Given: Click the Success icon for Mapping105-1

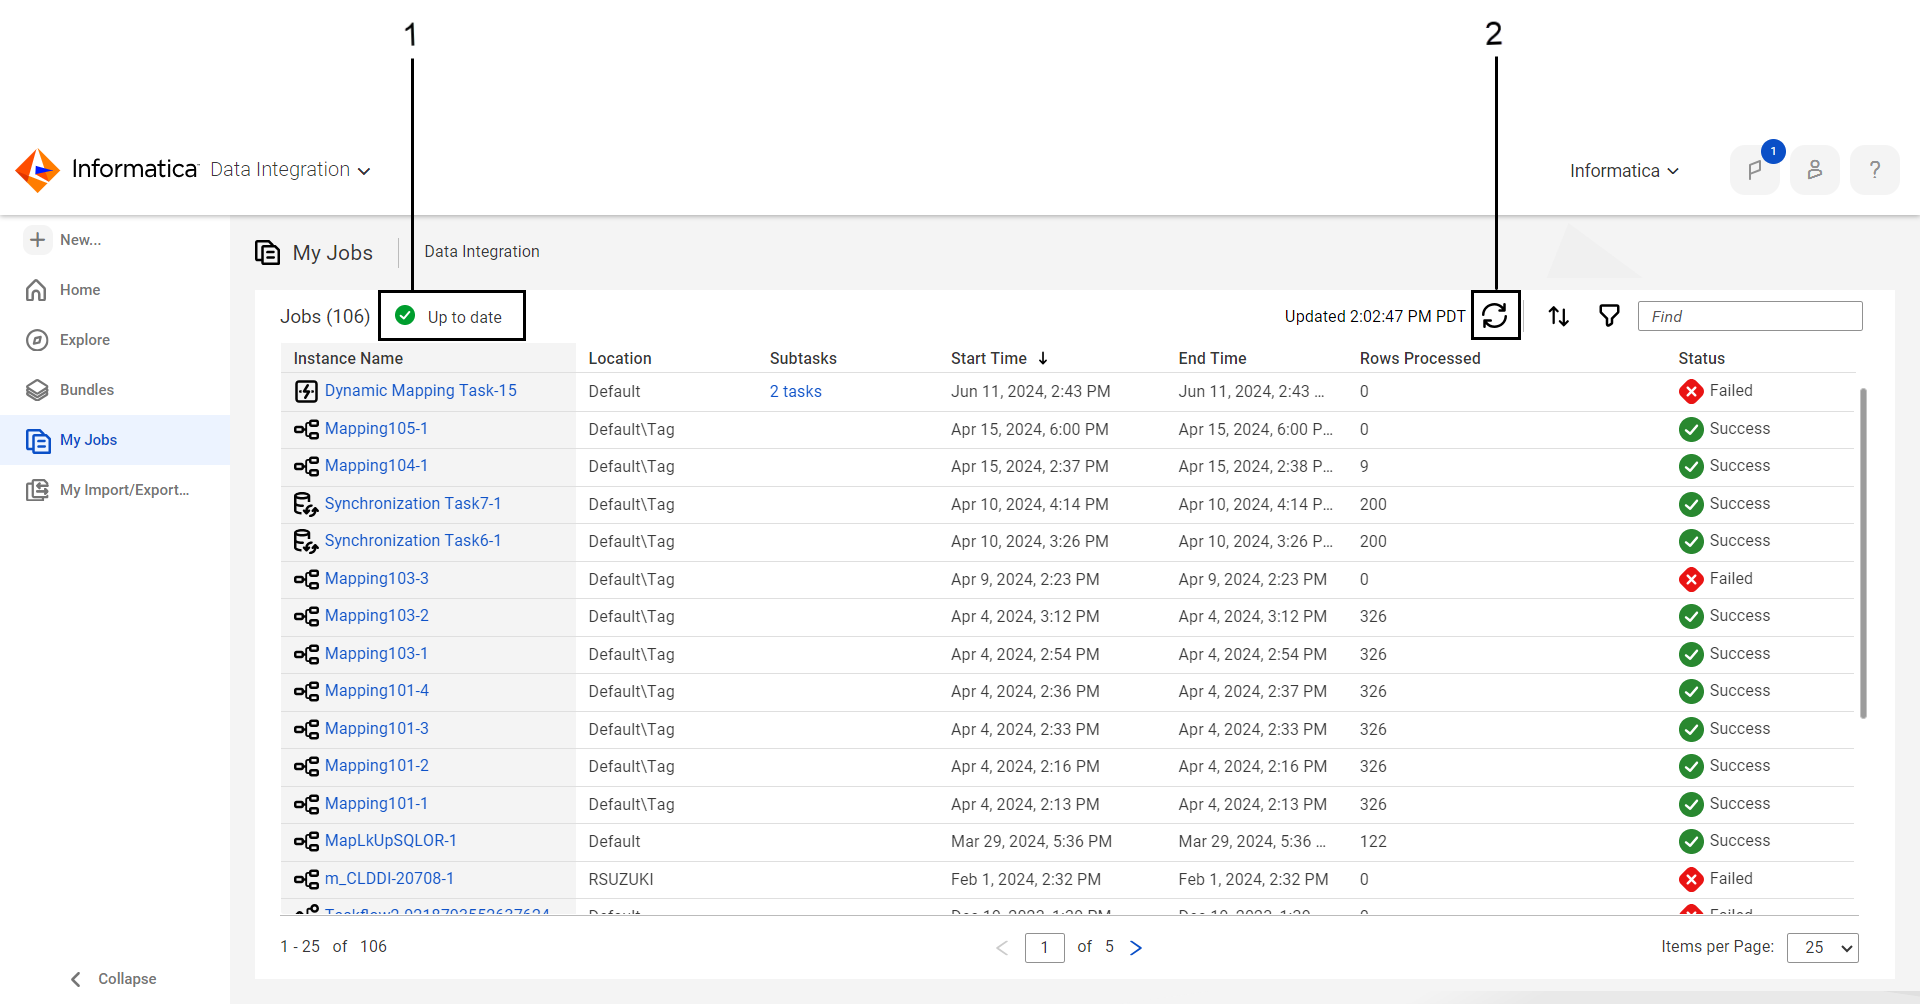Looking at the screenshot, I should (1691, 429).
